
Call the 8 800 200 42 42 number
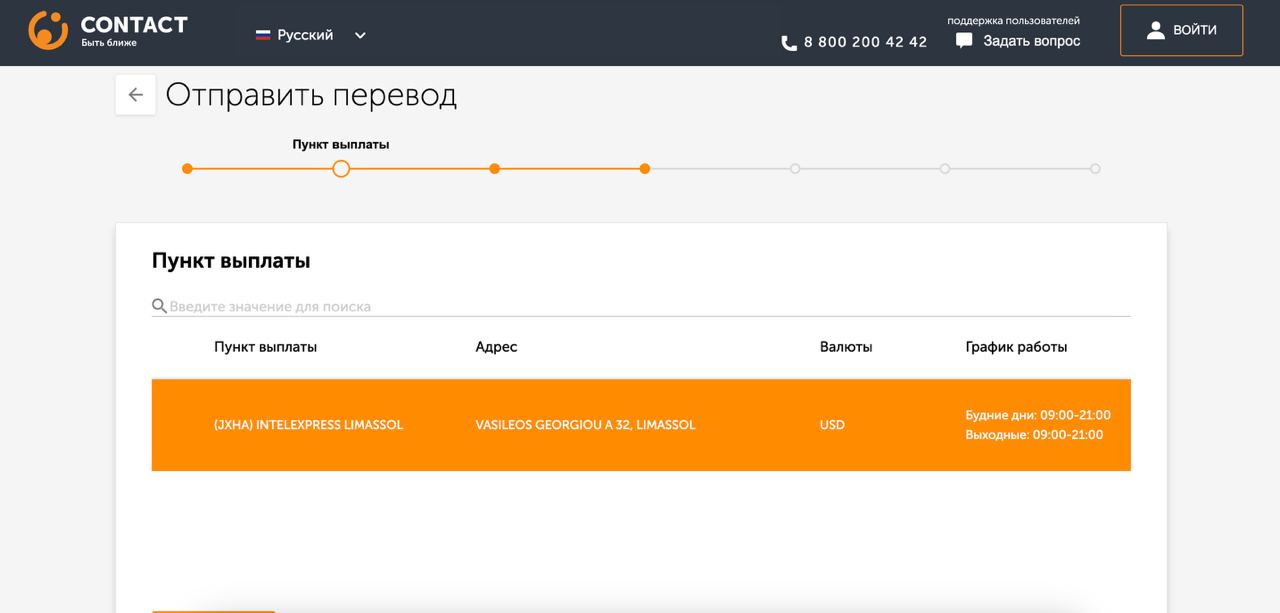(x=865, y=42)
